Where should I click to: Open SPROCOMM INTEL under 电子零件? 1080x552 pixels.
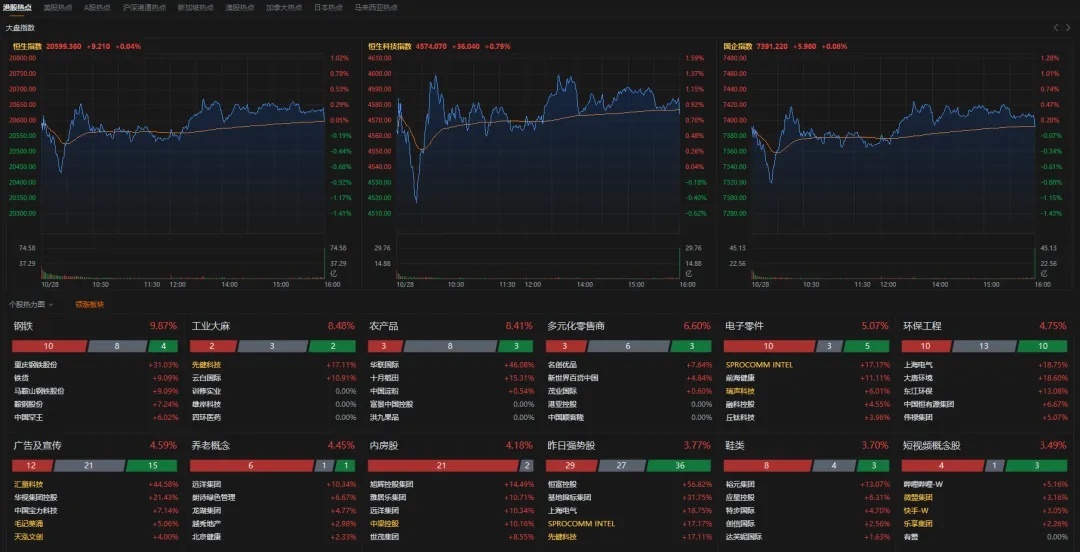[759, 365]
